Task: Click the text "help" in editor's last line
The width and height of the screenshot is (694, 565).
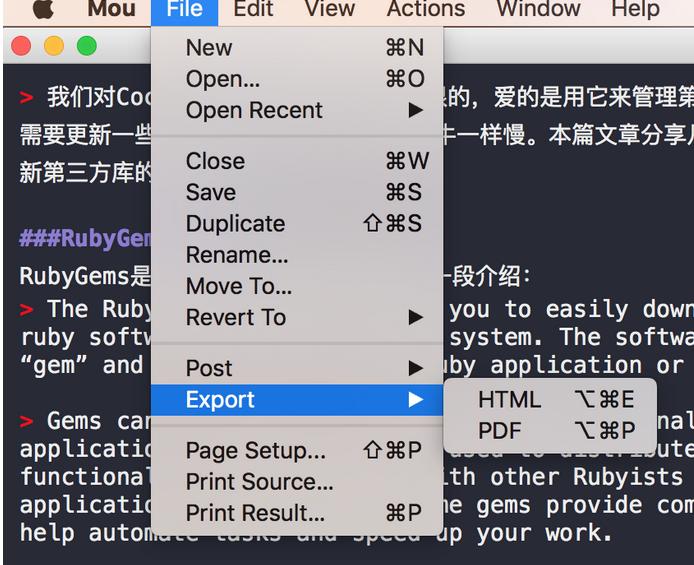Action: tap(47, 533)
